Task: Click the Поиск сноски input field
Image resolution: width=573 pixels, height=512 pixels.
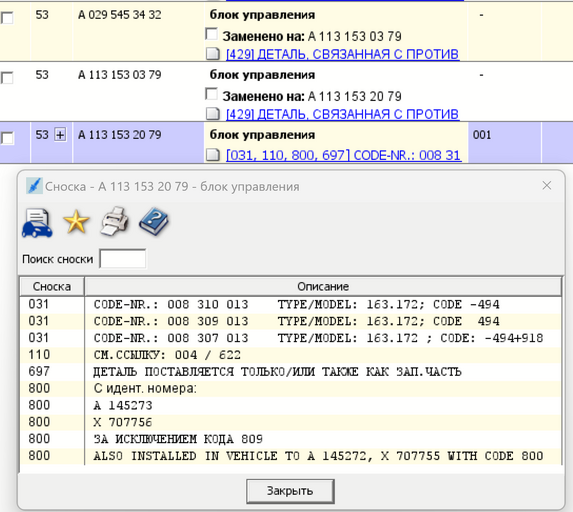Action: [123, 259]
